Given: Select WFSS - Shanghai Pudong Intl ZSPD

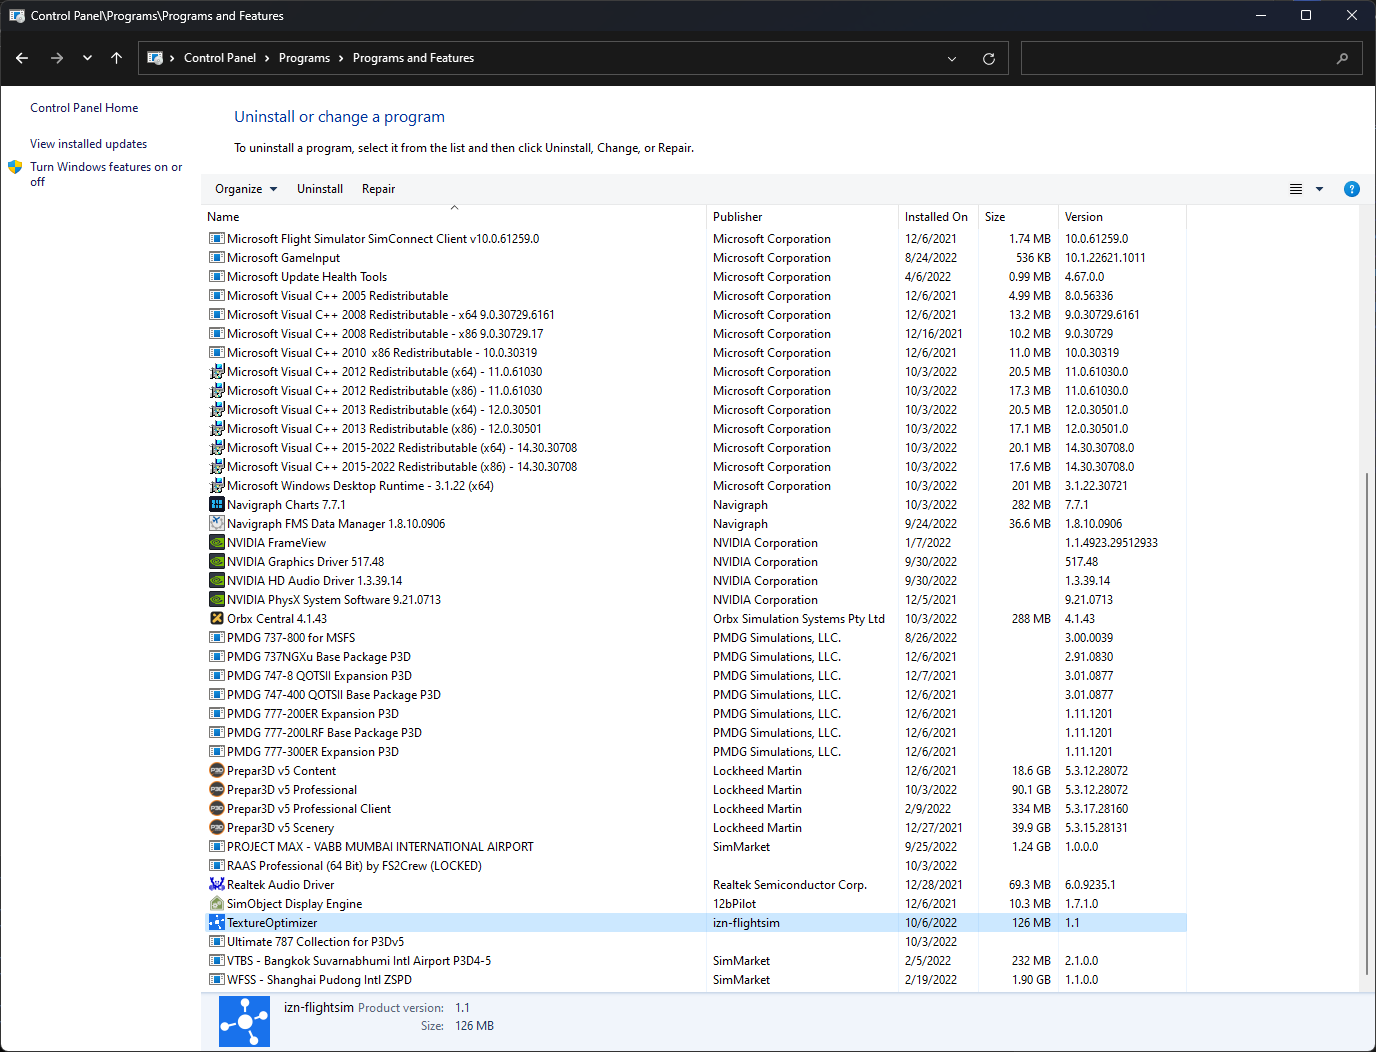Looking at the screenshot, I should (x=695, y=980).
